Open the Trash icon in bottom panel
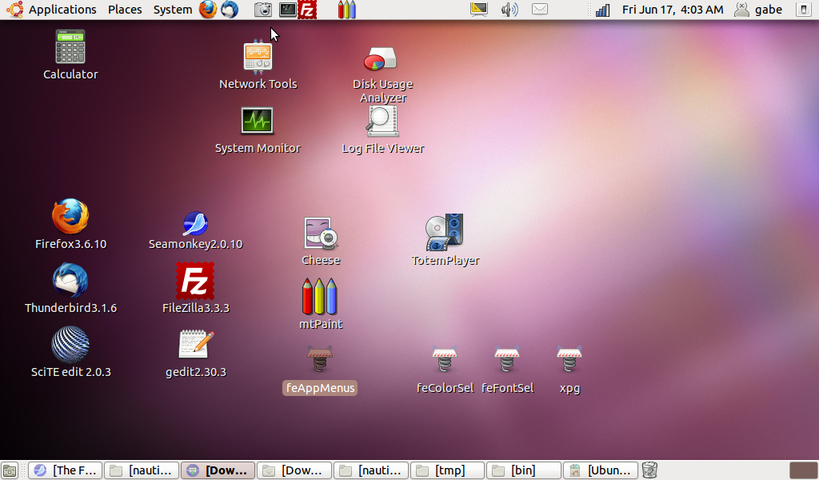 649,471
